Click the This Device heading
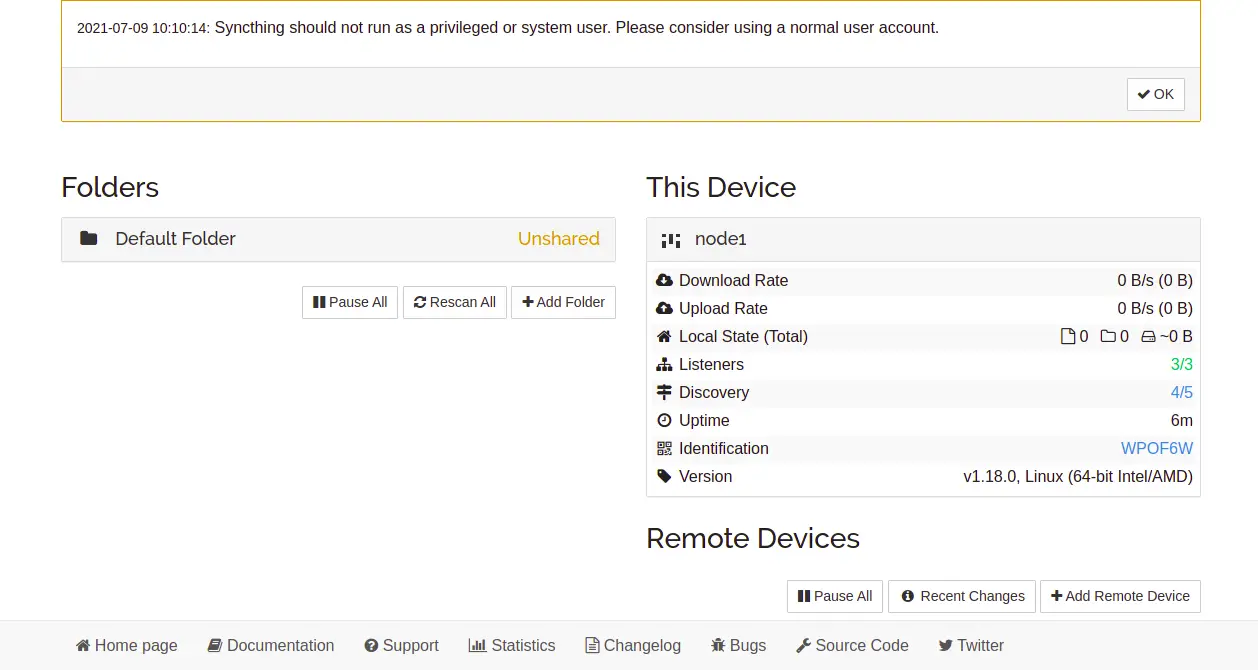Image resolution: width=1258 pixels, height=670 pixels. (x=721, y=188)
